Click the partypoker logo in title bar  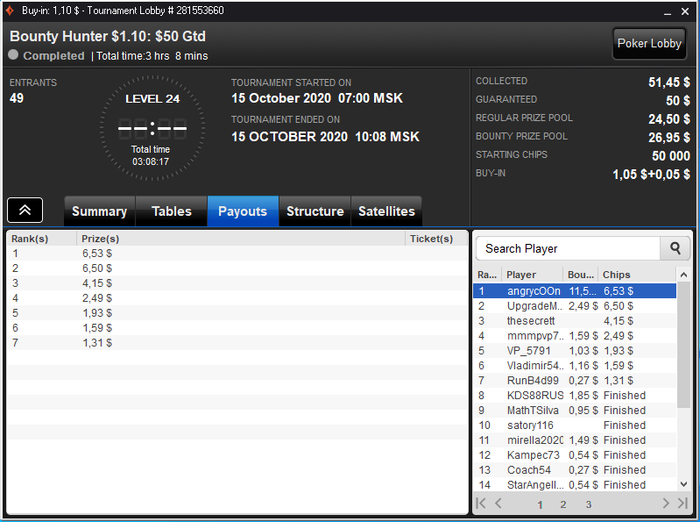point(10,10)
